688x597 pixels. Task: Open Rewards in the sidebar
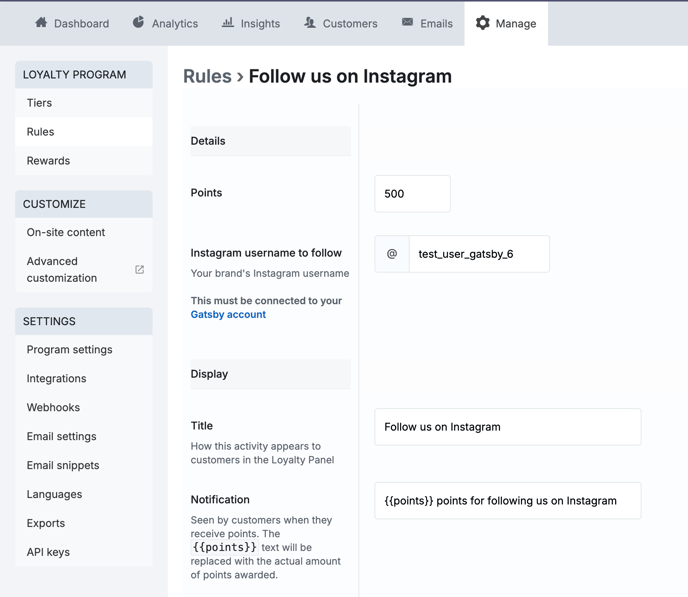click(84, 161)
